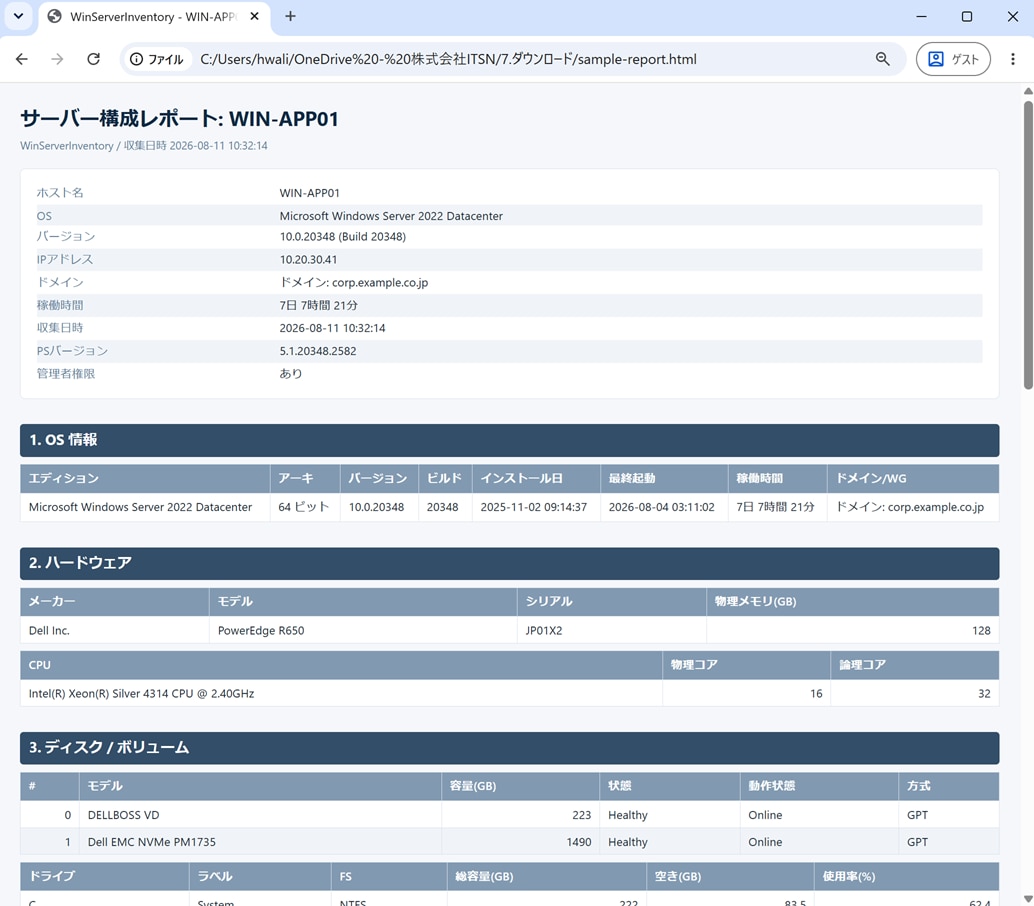This screenshot has height=906, width=1034.
Task: Click the '2. ハードウェア' section header
Action: pos(510,564)
